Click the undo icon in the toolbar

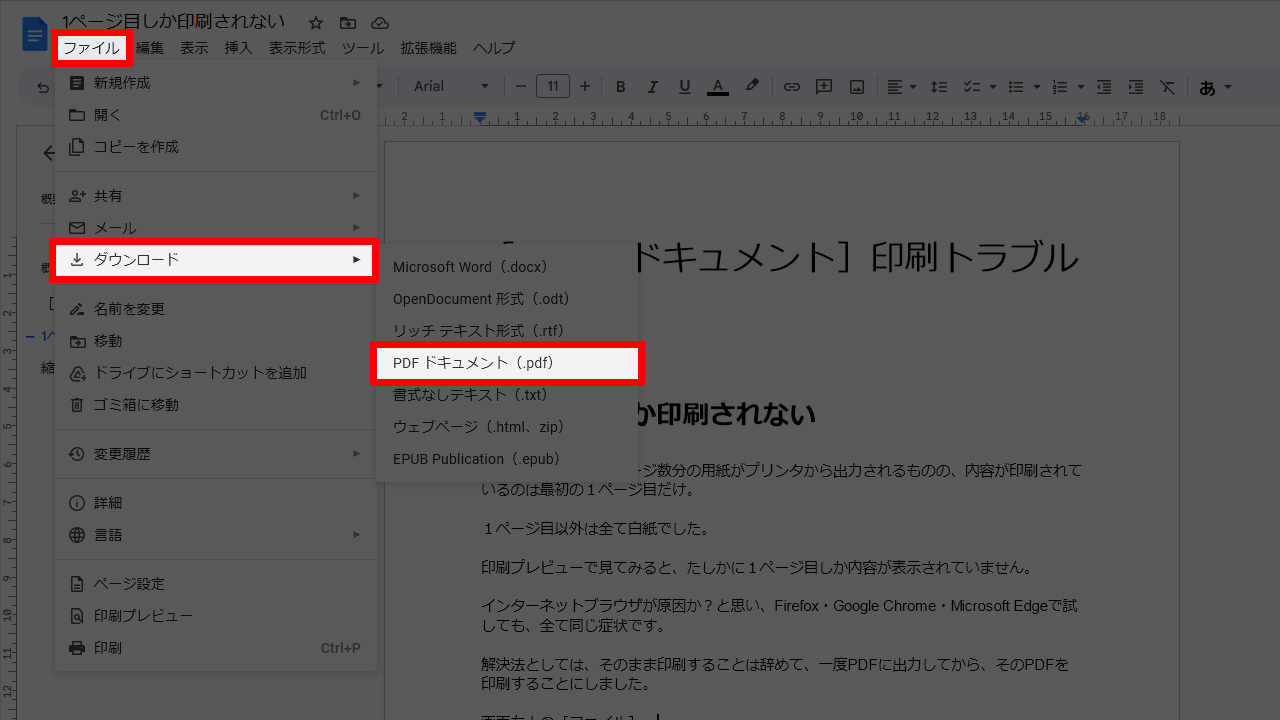click(x=43, y=87)
